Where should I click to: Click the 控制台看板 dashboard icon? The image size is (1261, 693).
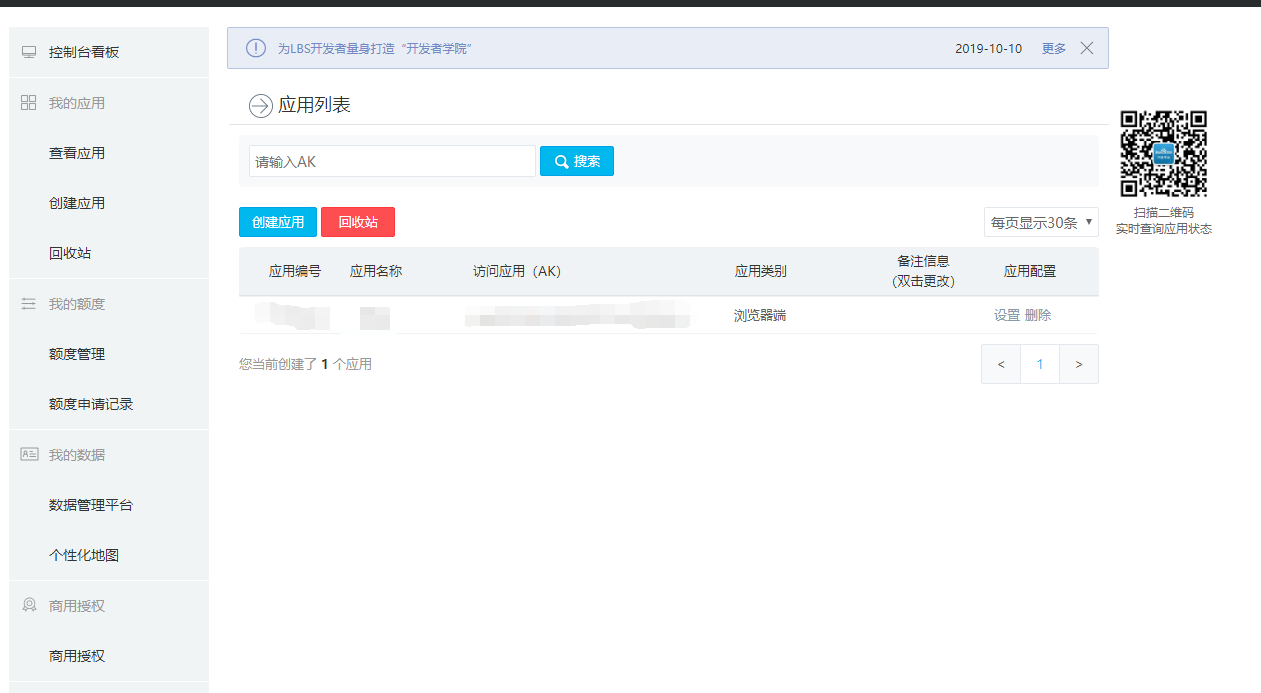[x=29, y=49]
